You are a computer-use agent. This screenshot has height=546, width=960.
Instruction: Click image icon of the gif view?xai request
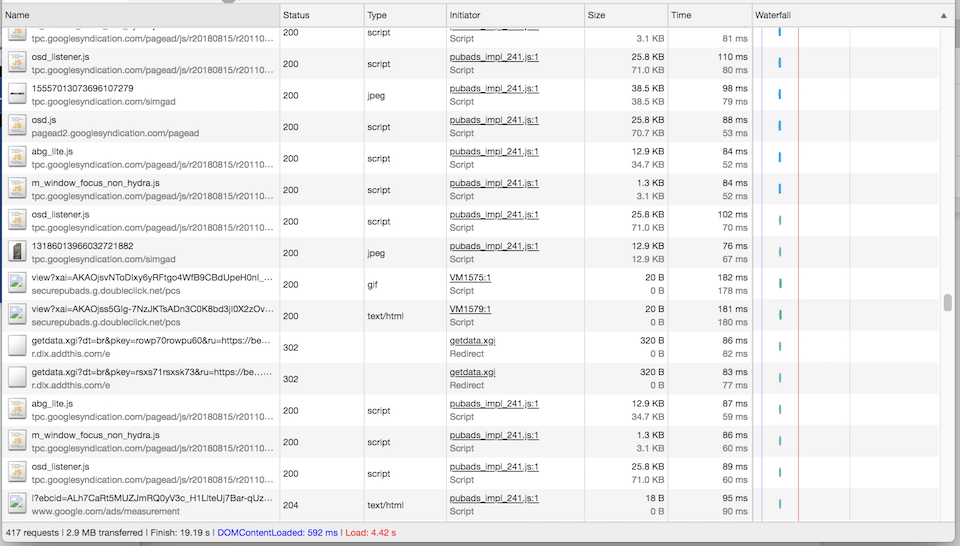17,284
